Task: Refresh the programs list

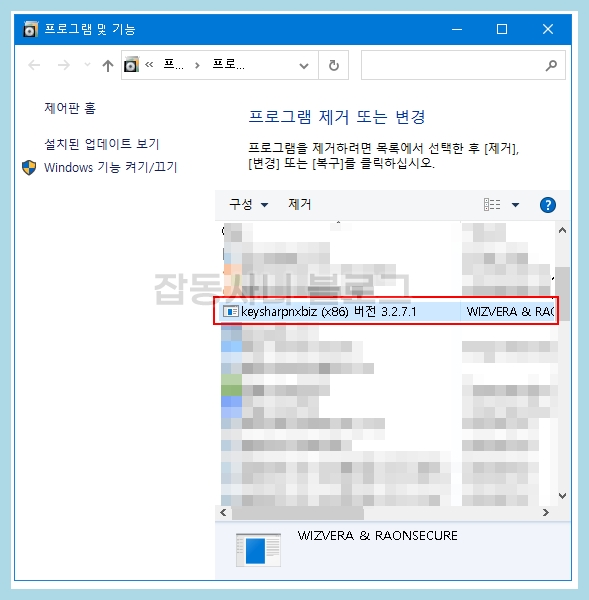Action: click(x=334, y=65)
